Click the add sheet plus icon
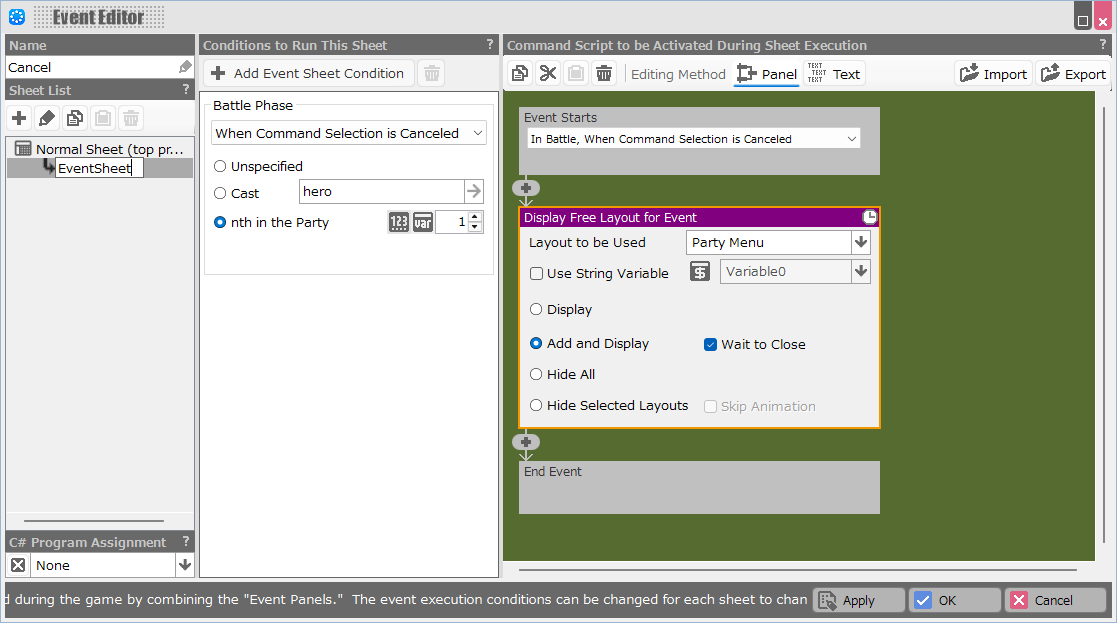 click(19, 118)
